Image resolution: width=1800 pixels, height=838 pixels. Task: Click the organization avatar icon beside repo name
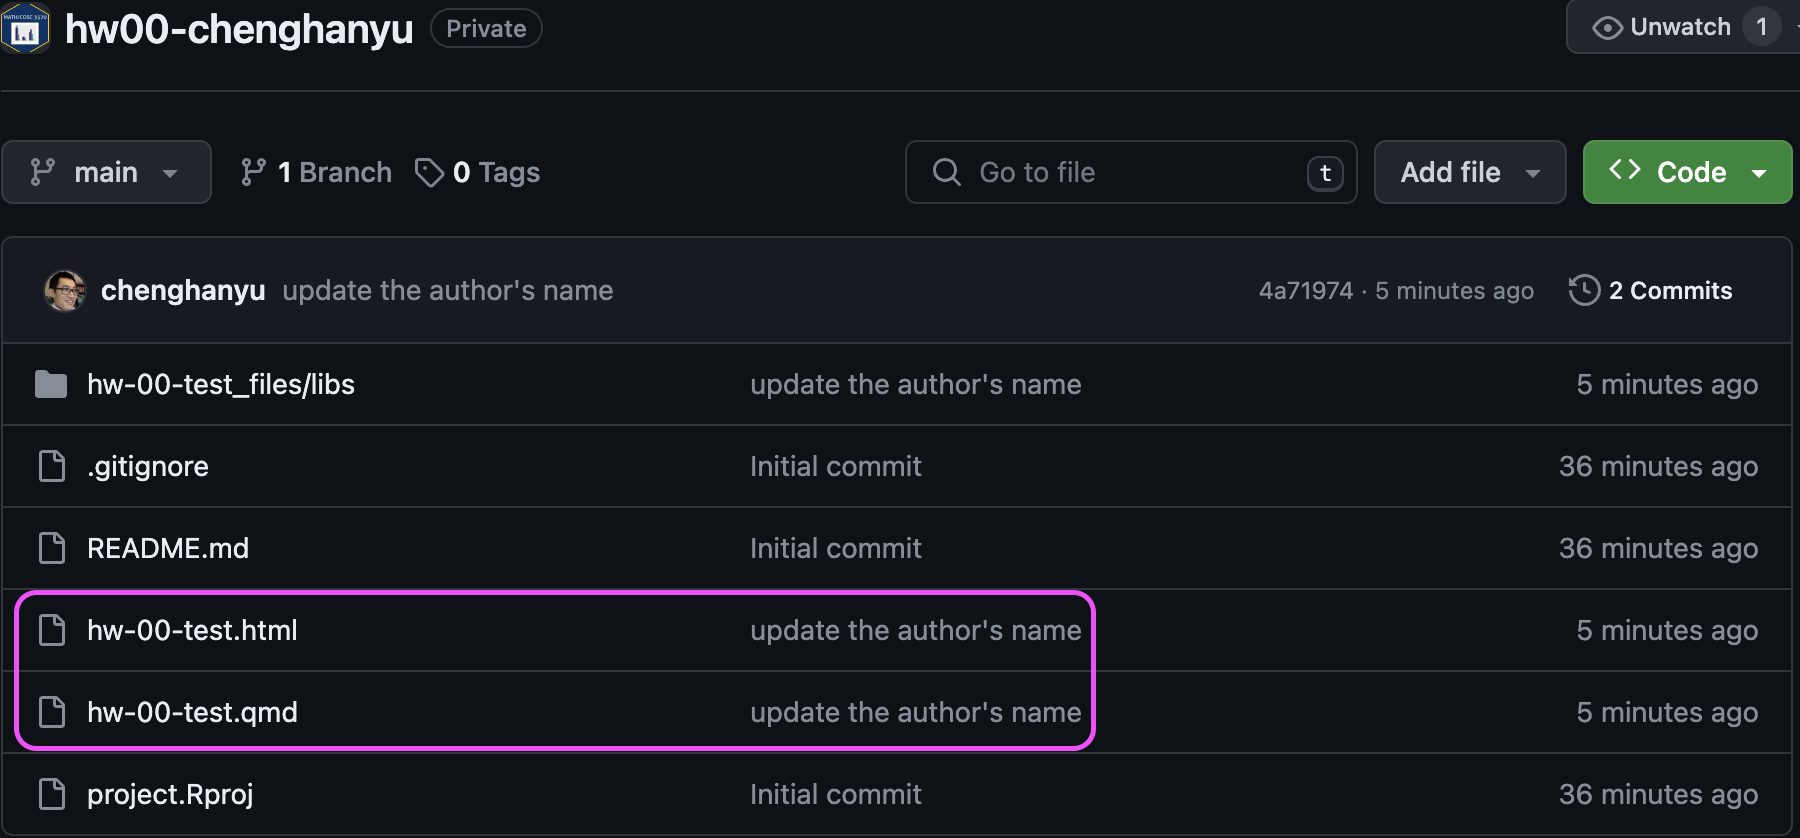coord(25,29)
